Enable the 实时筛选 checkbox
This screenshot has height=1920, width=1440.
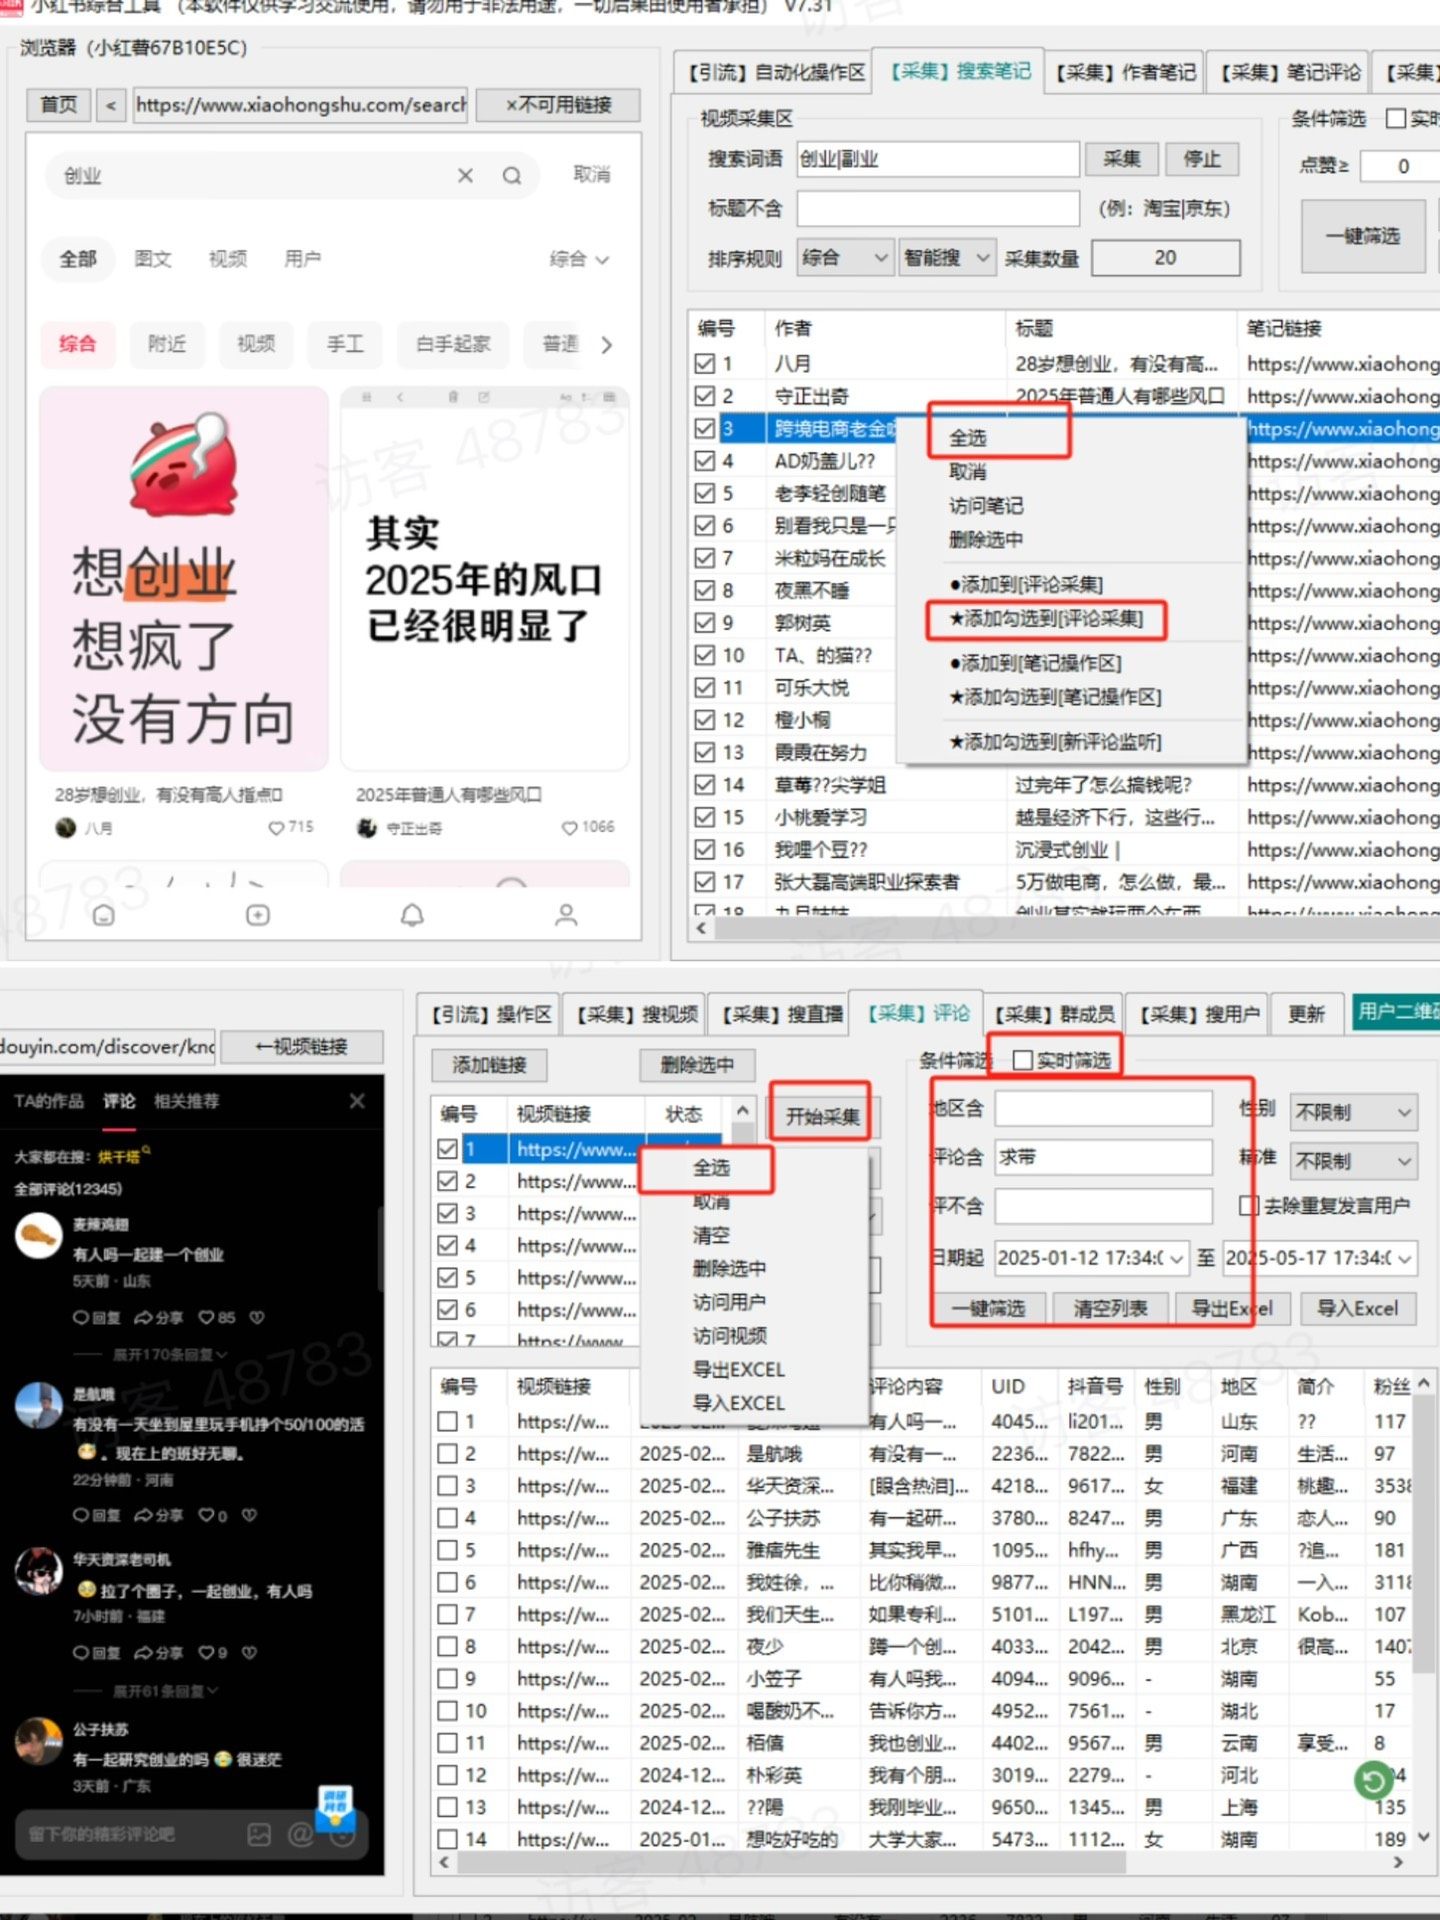pos(1022,1060)
